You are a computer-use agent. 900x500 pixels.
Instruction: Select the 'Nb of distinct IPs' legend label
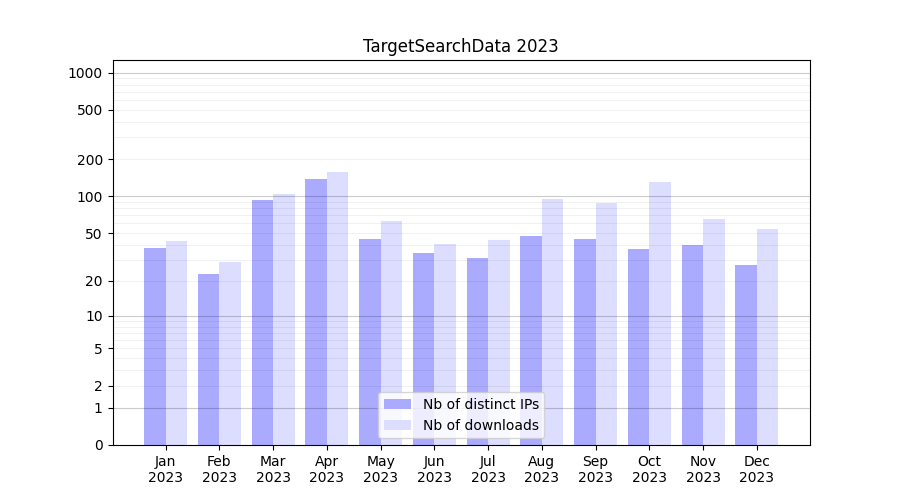480,404
